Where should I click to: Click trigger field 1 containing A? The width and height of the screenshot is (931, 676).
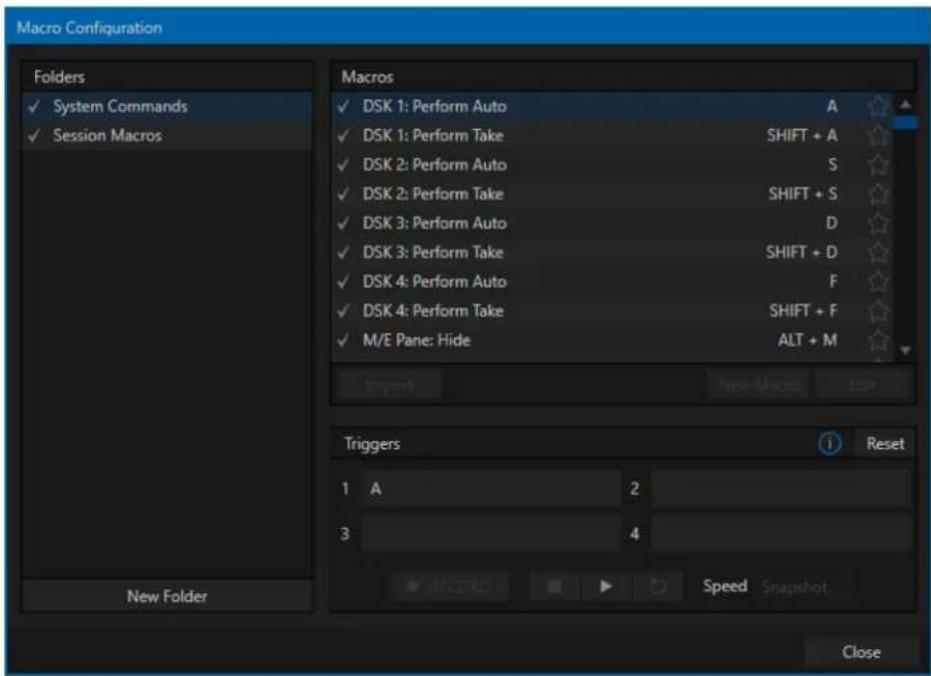(491, 488)
